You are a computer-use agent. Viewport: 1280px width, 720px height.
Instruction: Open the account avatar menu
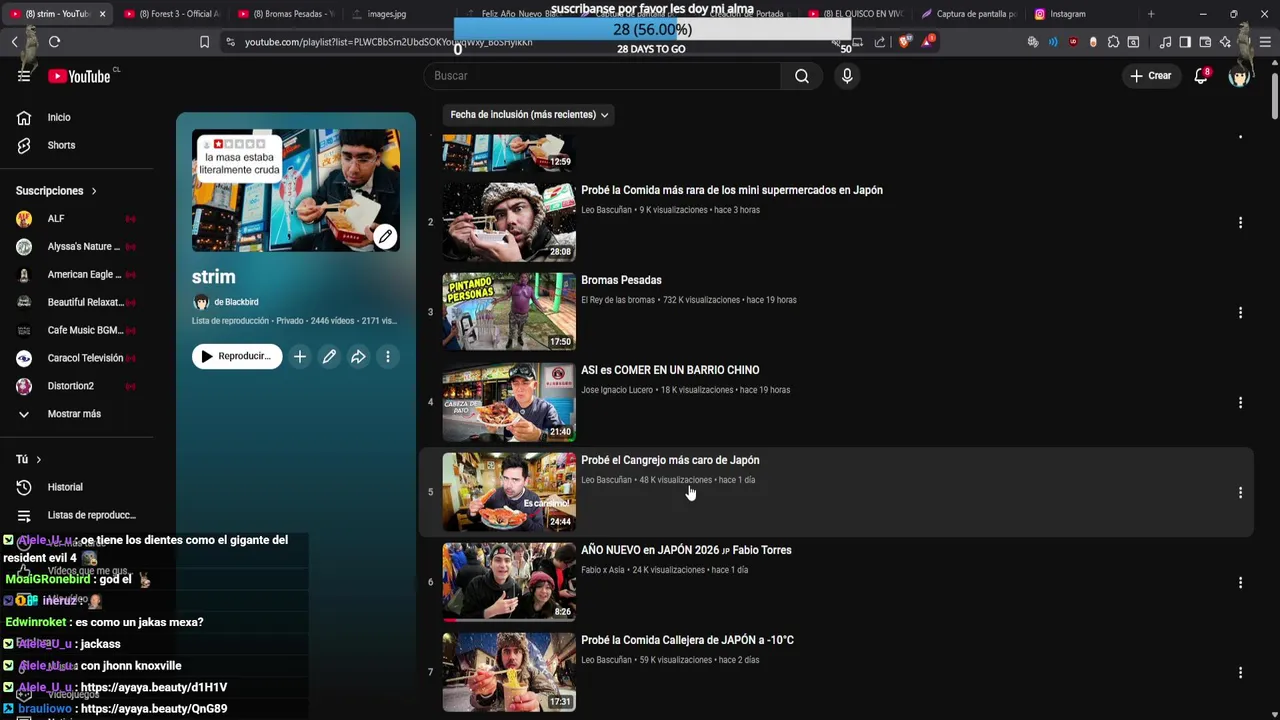[1239, 76]
